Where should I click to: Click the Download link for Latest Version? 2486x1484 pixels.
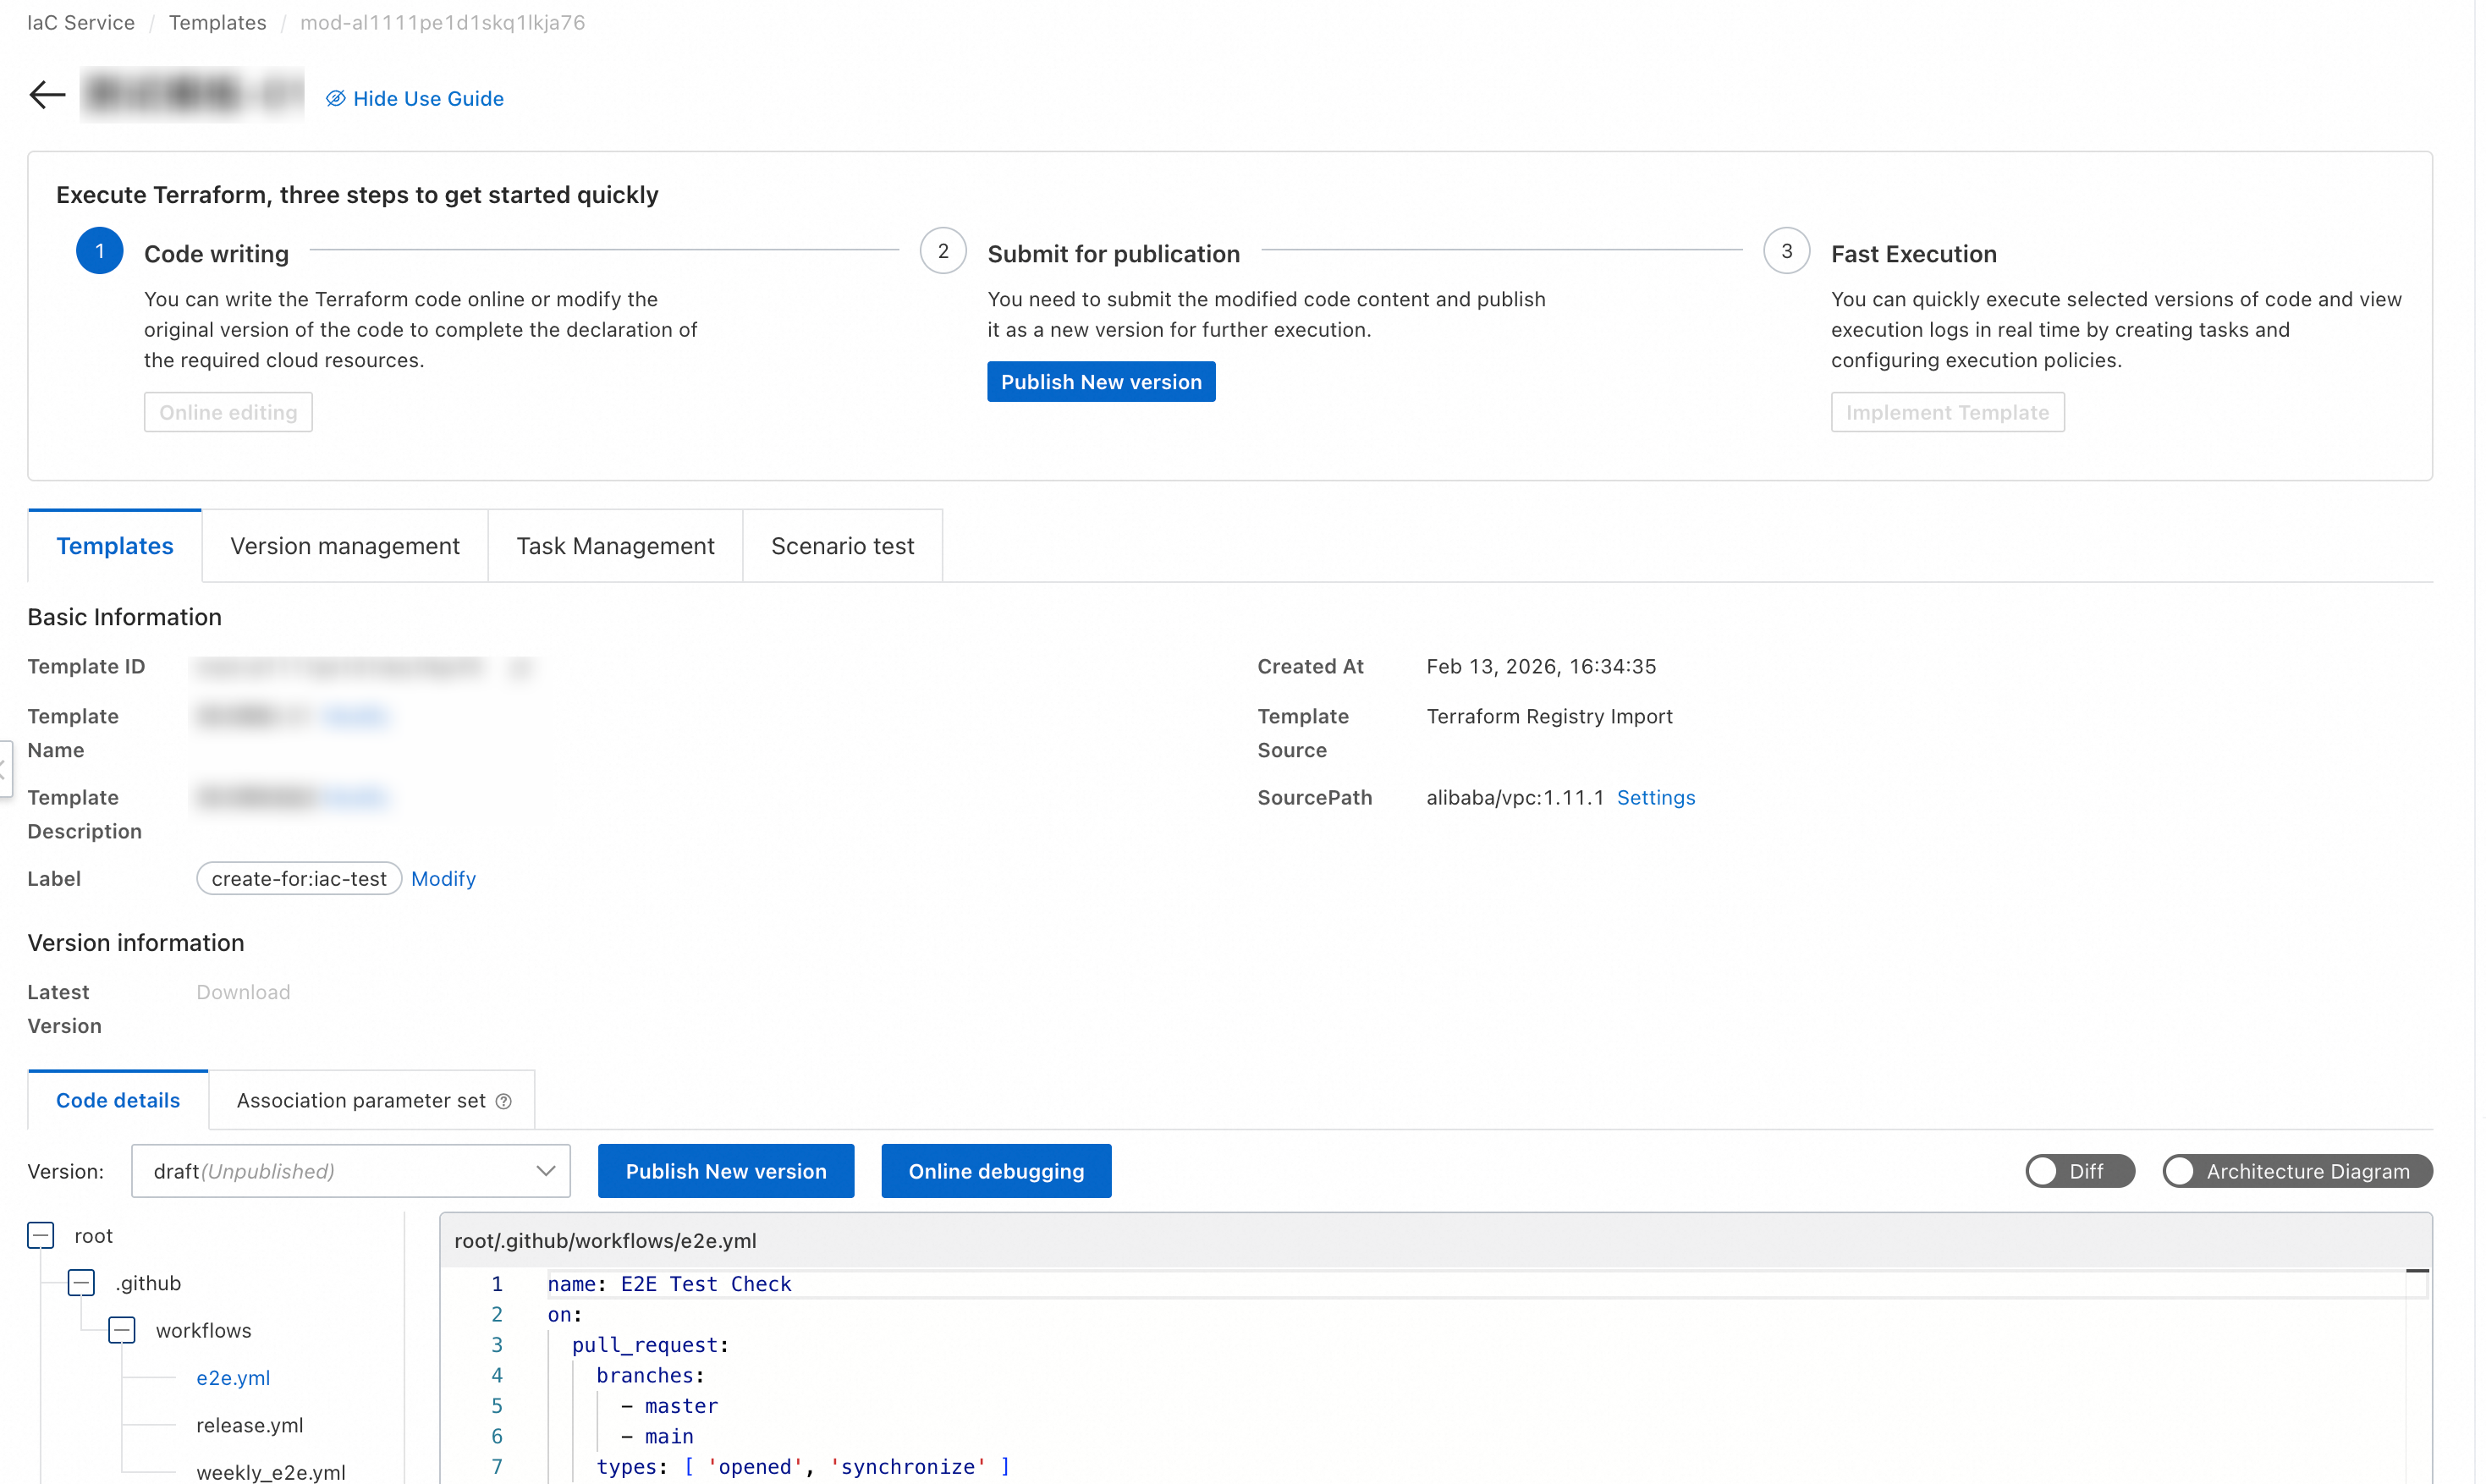[243, 992]
